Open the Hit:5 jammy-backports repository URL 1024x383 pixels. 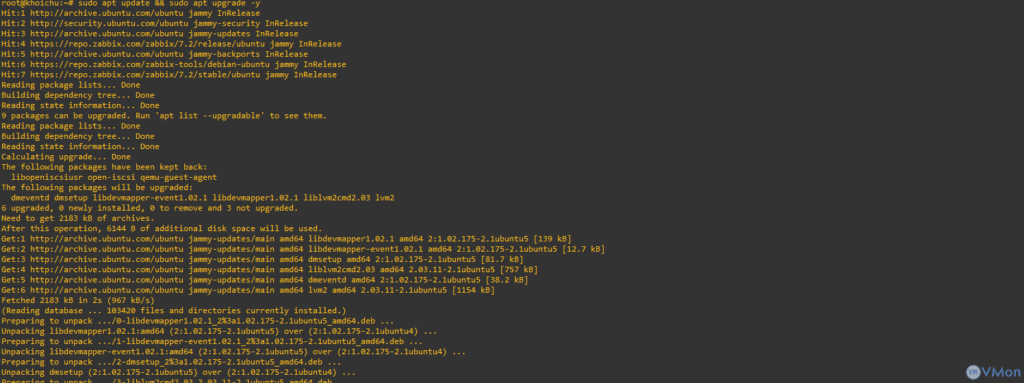(x=107, y=54)
